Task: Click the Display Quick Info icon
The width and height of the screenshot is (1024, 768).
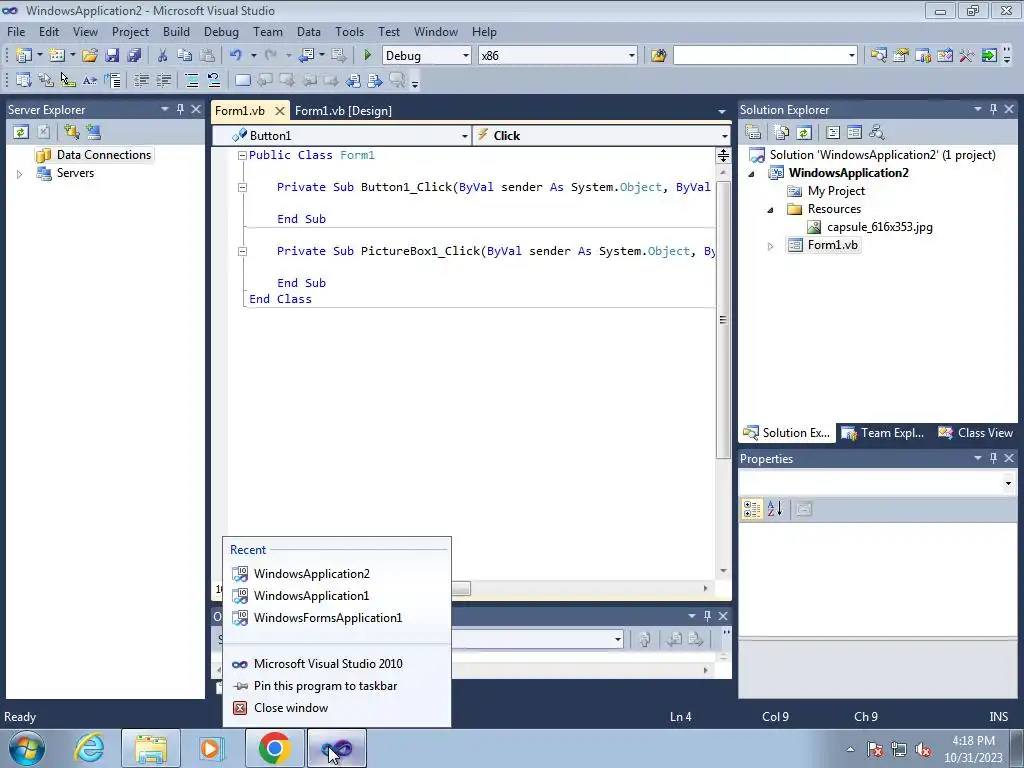Action: pos(67,80)
